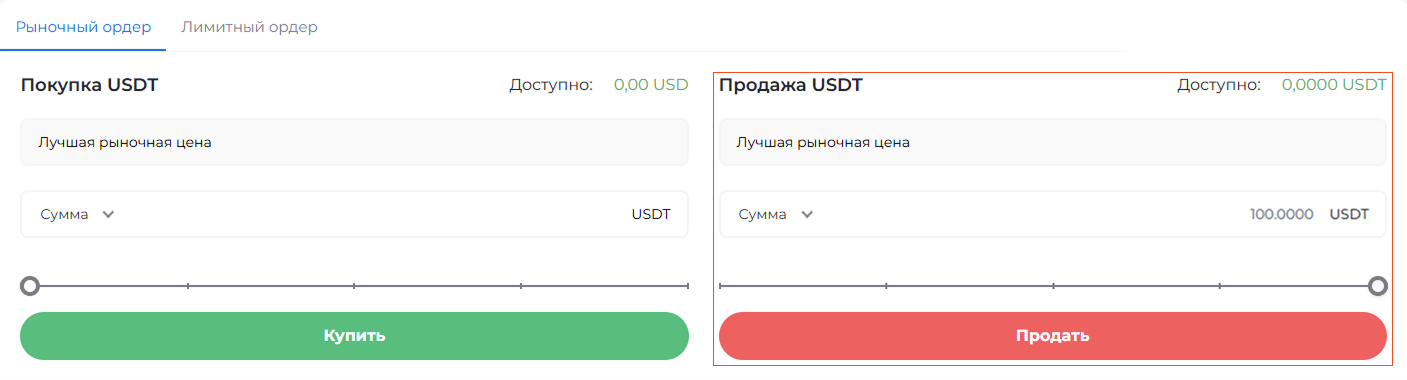Click the buy slider handle at start
1407x380 pixels.
pos(30,287)
